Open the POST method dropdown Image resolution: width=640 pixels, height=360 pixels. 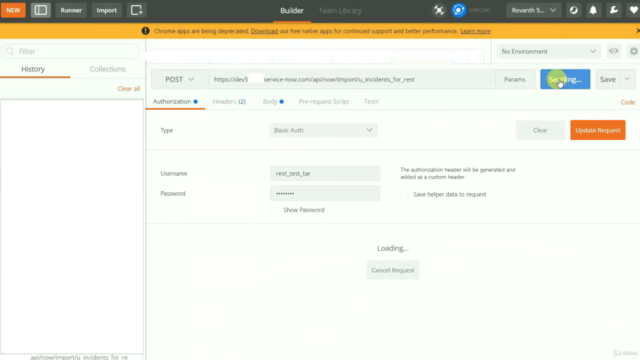tap(180, 79)
